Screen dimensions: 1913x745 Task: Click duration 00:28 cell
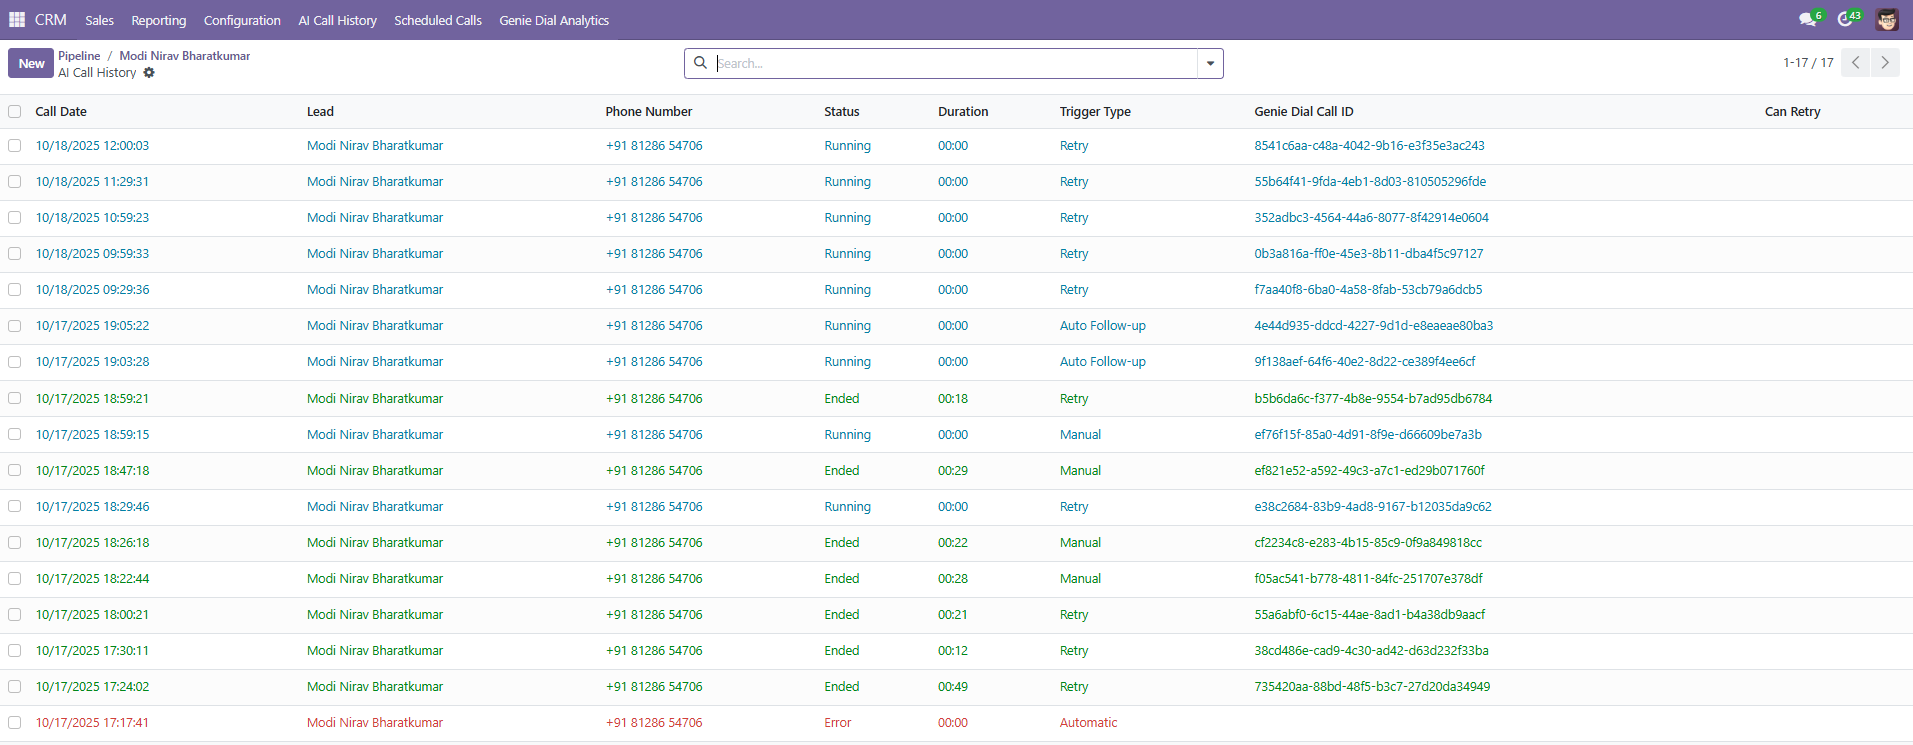[x=953, y=578]
